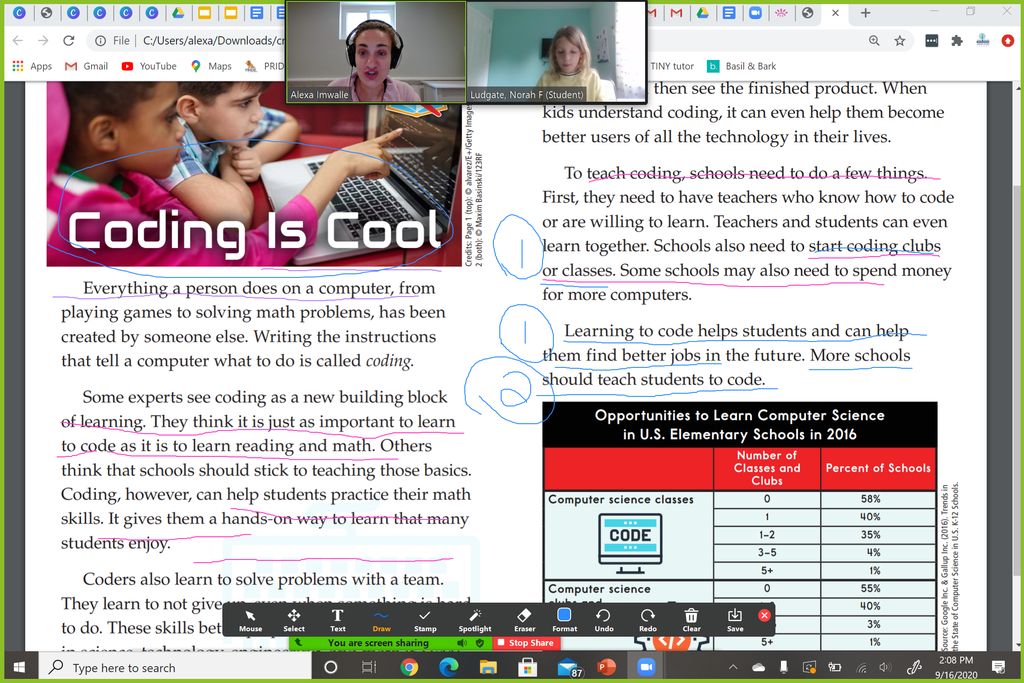The image size is (1024, 683).
Task: Open the Zoom taskbar icon
Action: [x=646, y=667]
